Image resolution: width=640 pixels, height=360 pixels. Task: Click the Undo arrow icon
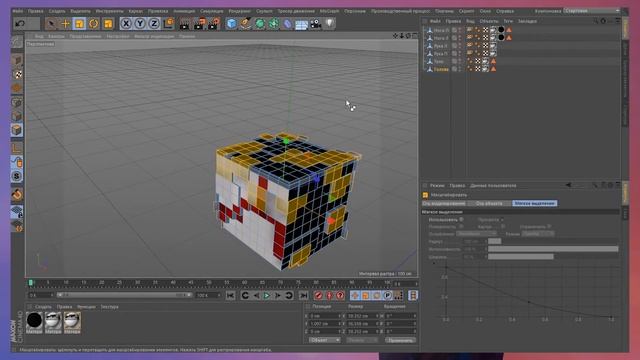coord(20,24)
